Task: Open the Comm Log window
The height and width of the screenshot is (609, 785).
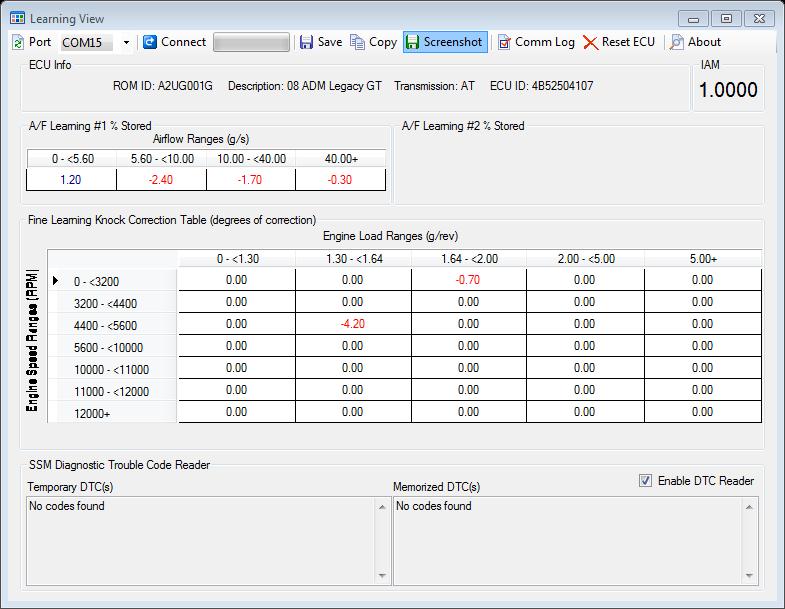Action: [536, 42]
